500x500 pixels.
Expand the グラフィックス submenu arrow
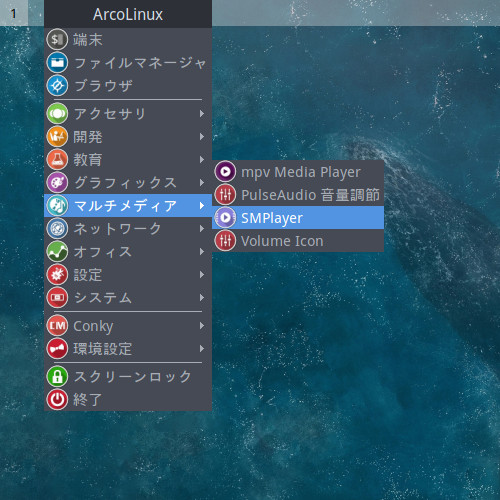pos(202,183)
